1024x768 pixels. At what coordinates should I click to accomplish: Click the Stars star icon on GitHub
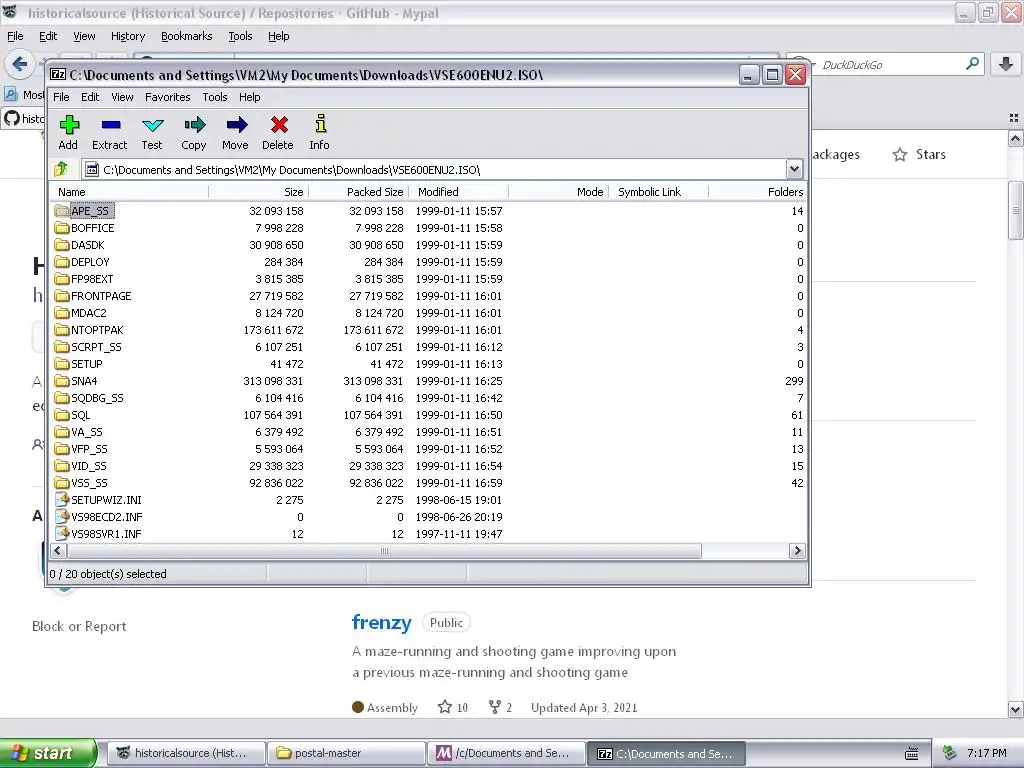coord(900,155)
